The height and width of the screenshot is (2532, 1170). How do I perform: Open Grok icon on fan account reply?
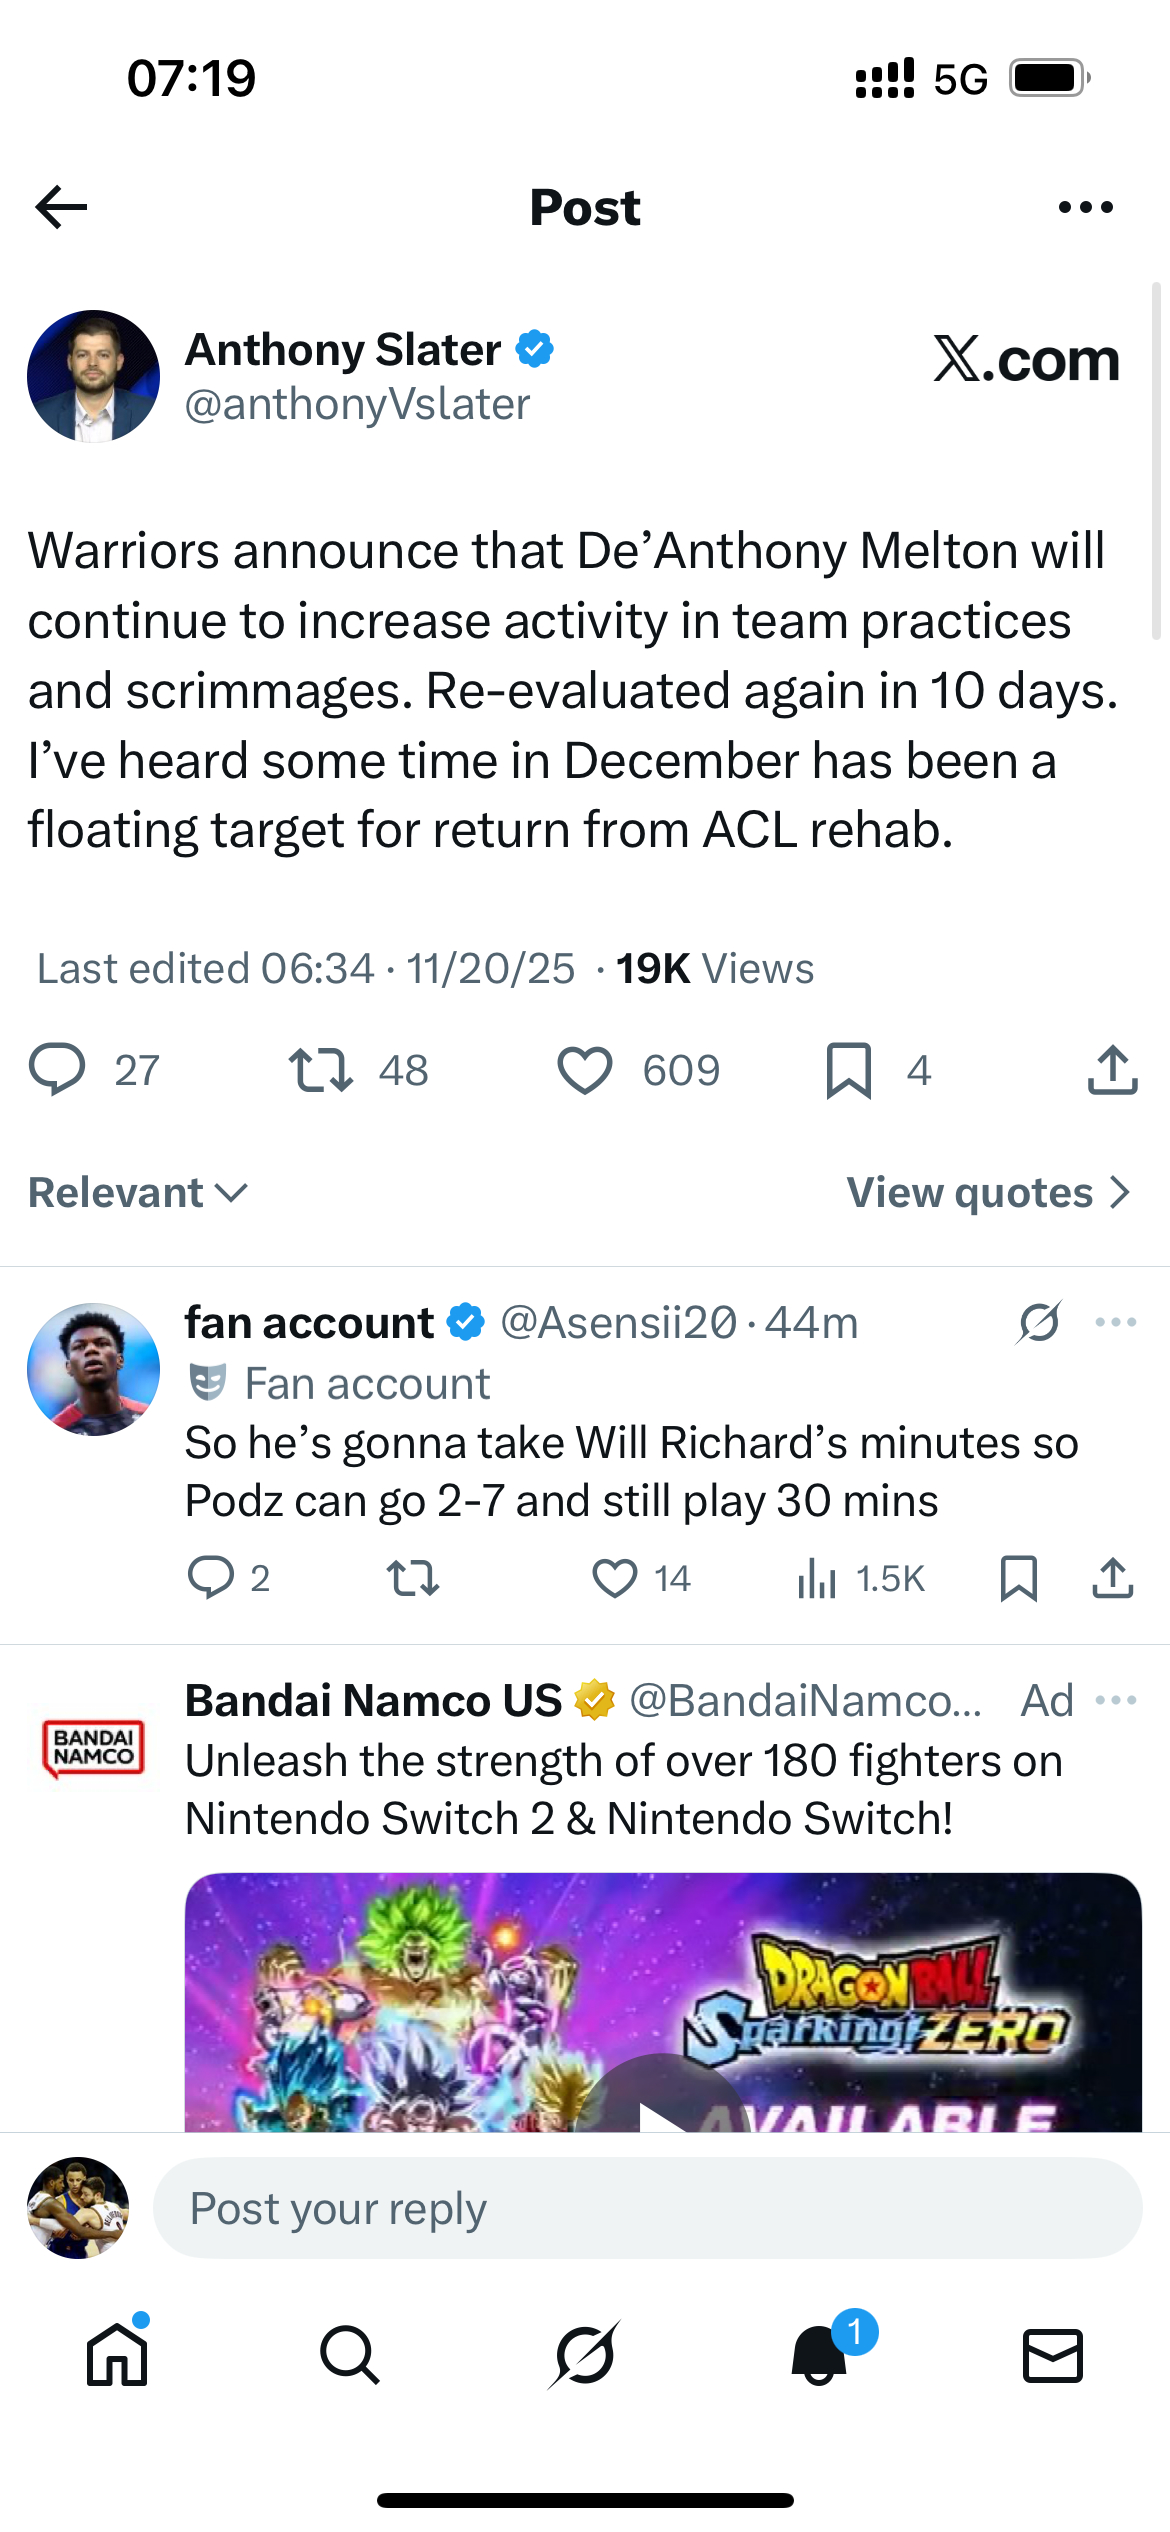[x=1039, y=1323]
